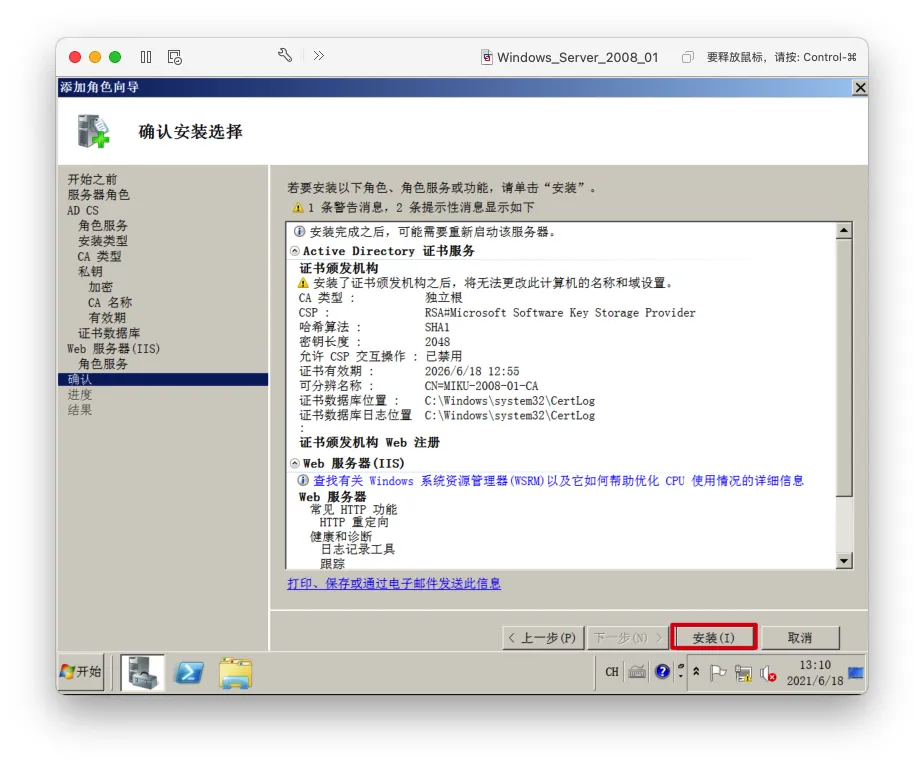Click the 独立根 CA type value
This screenshot has width=924, height=769.
point(444,298)
